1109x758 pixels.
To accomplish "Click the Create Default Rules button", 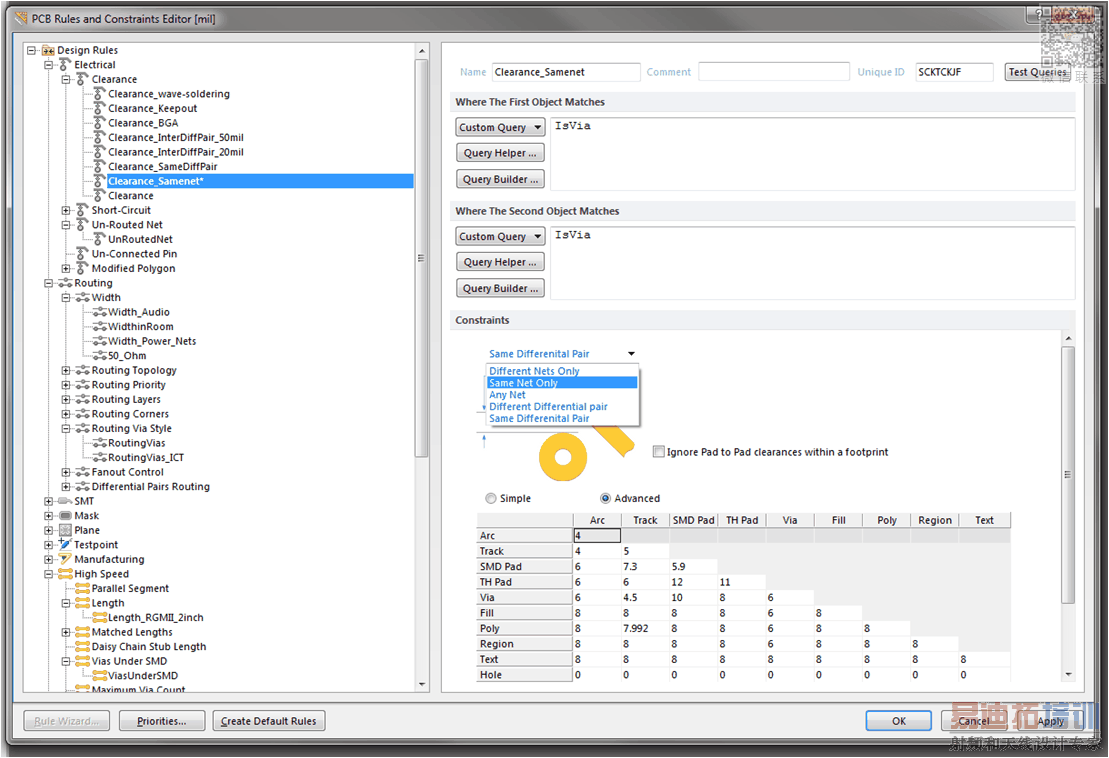I will pos(268,721).
